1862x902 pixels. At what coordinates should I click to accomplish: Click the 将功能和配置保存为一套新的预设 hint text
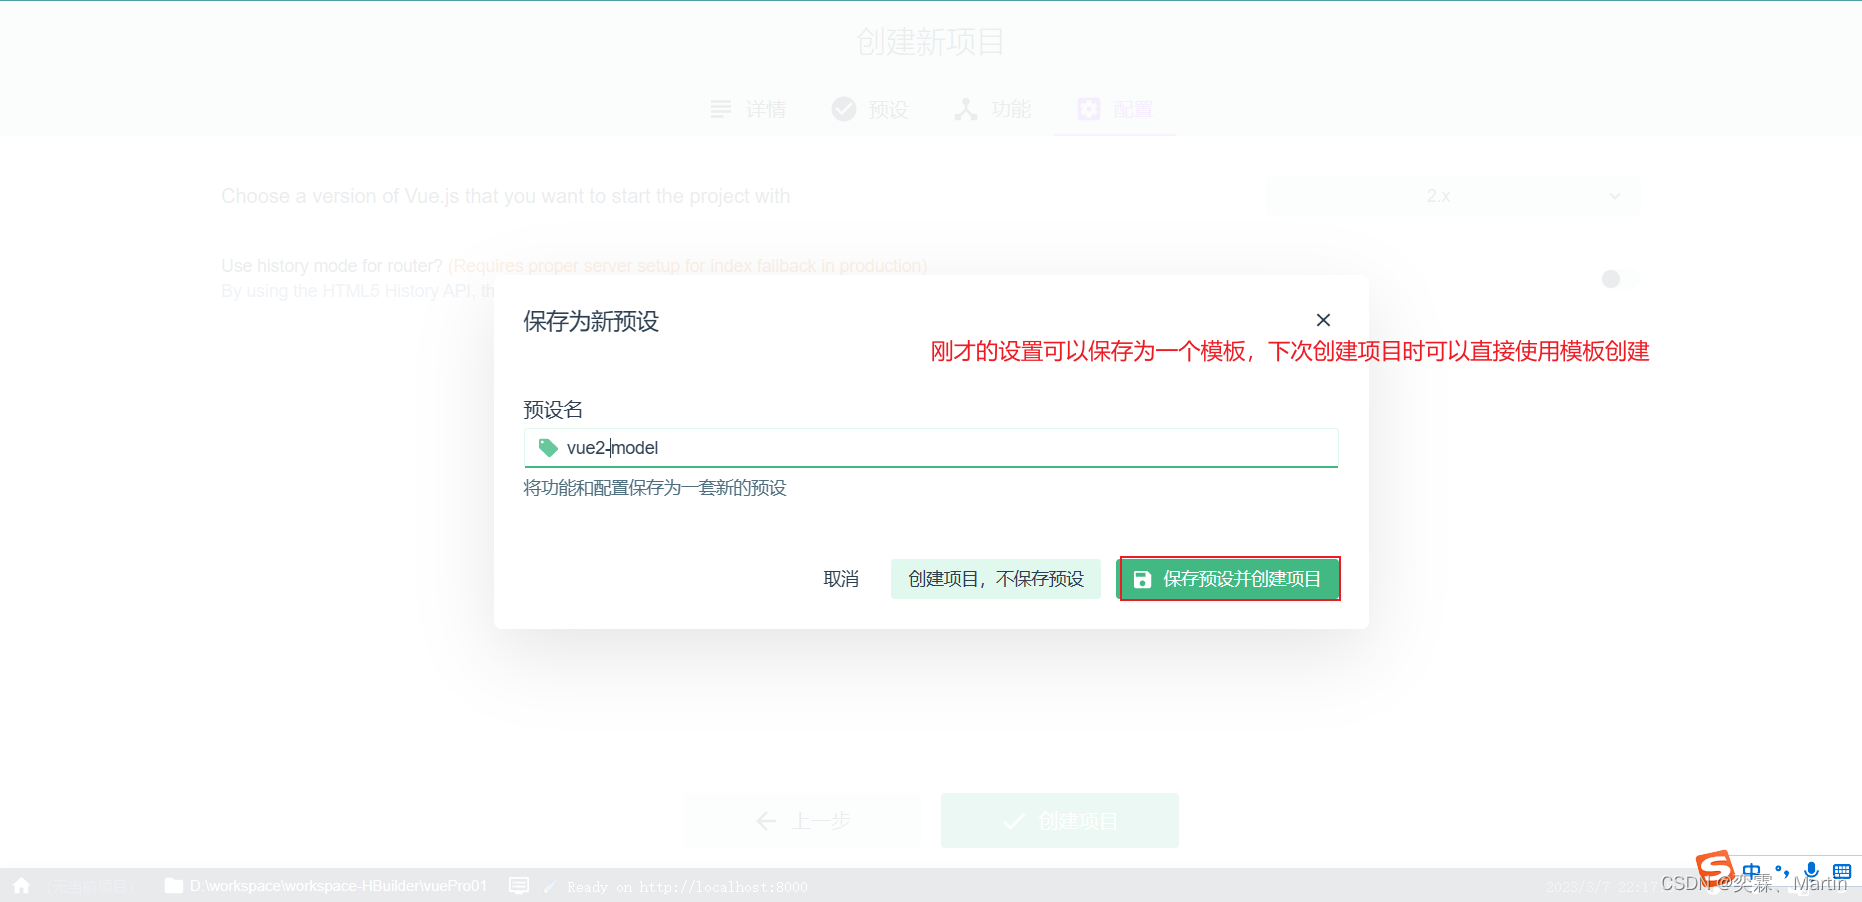(x=655, y=488)
